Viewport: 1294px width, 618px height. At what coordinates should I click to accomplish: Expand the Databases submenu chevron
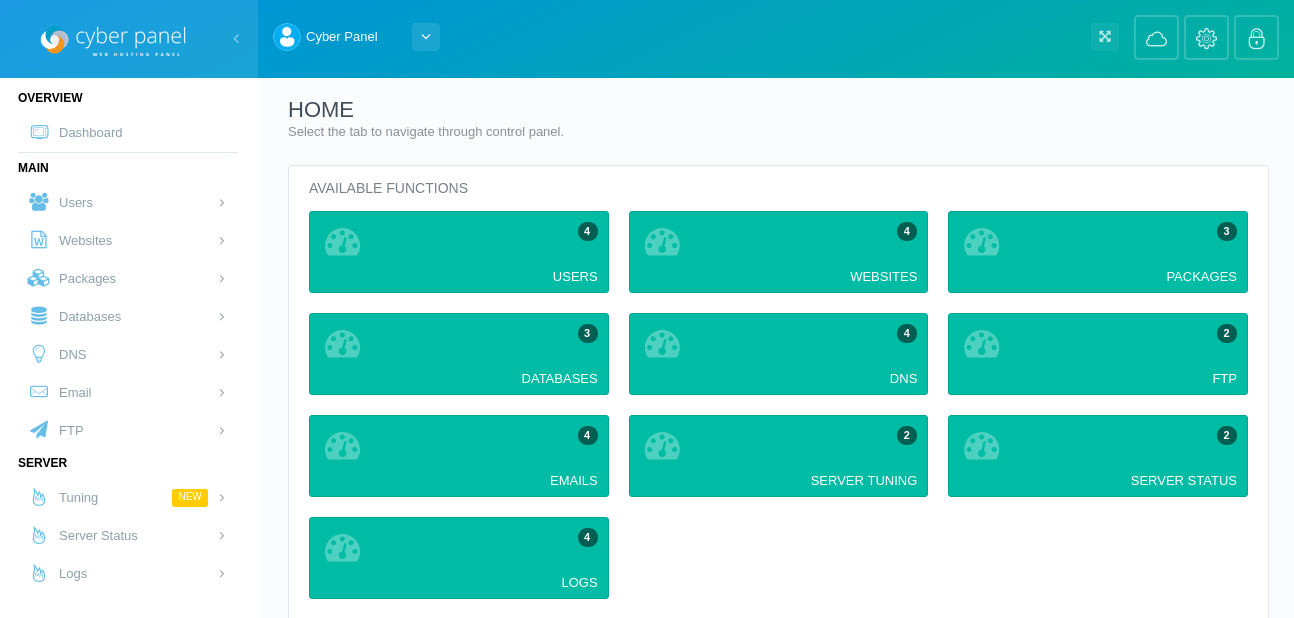[222, 316]
